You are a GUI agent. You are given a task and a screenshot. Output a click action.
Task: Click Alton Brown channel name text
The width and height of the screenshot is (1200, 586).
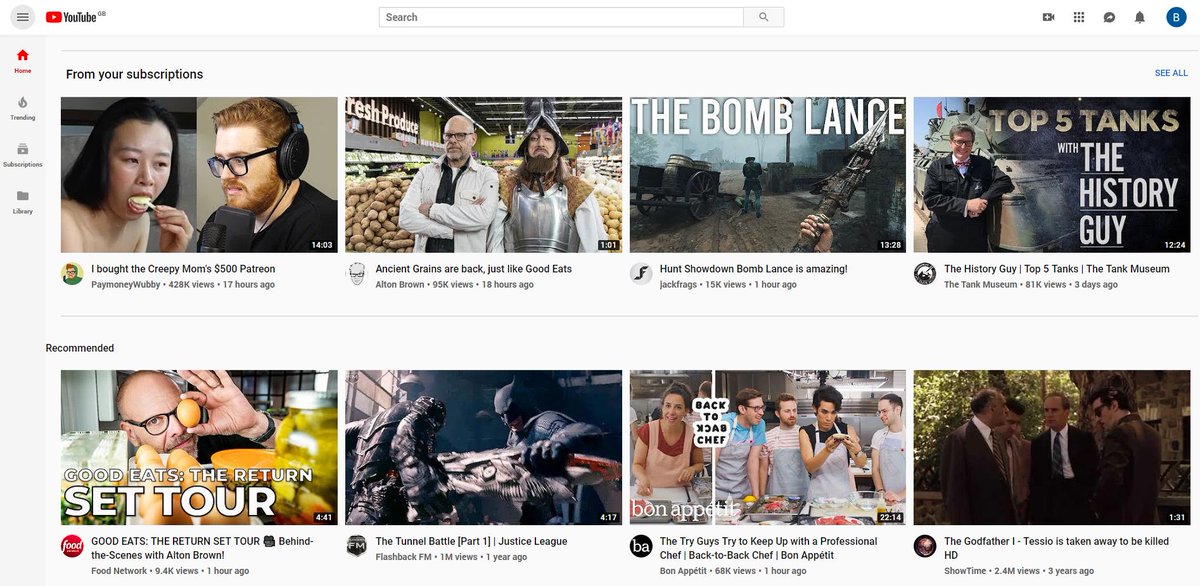tap(400, 285)
